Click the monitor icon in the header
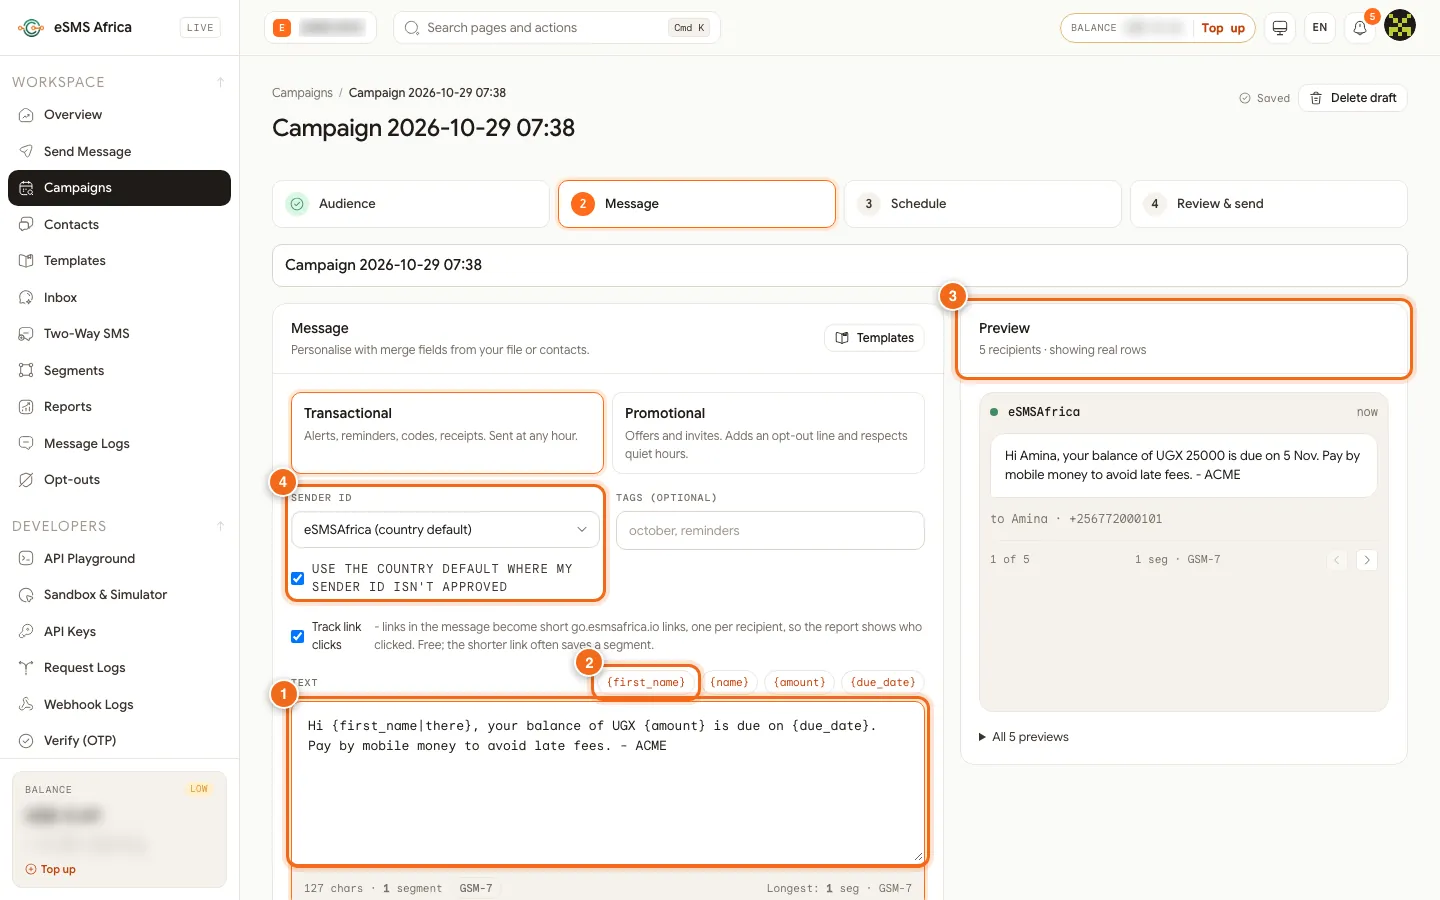Image resolution: width=1440 pixels, height=900 pixels. click(1280, 28)
